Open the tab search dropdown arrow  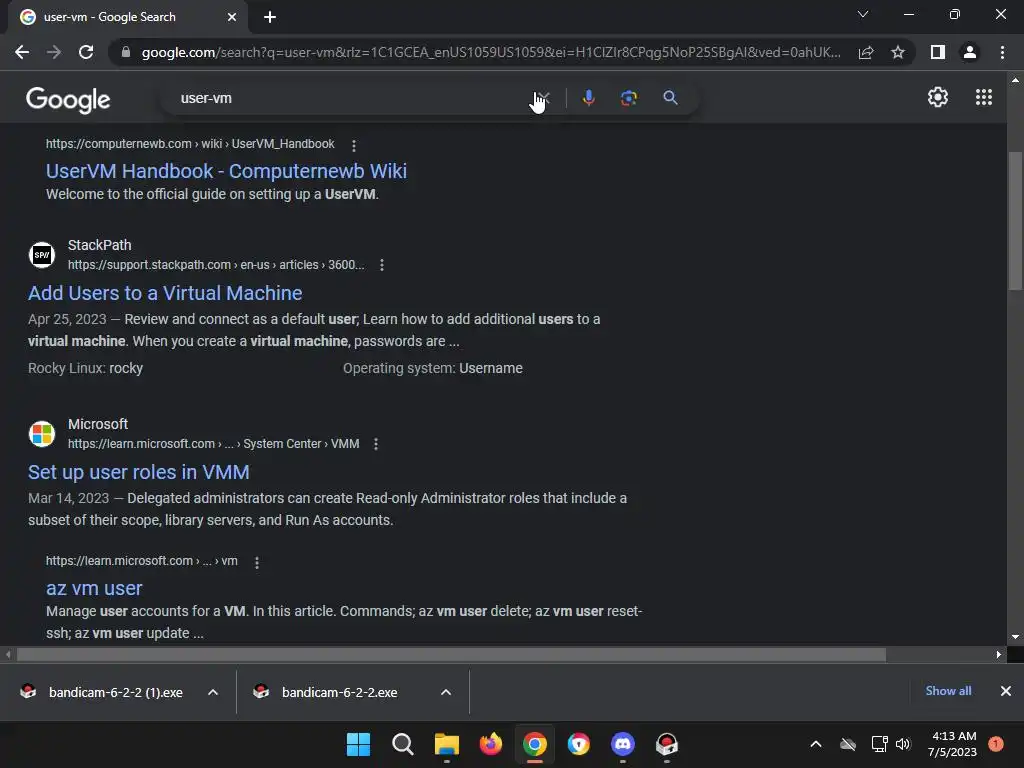[863, 14]
